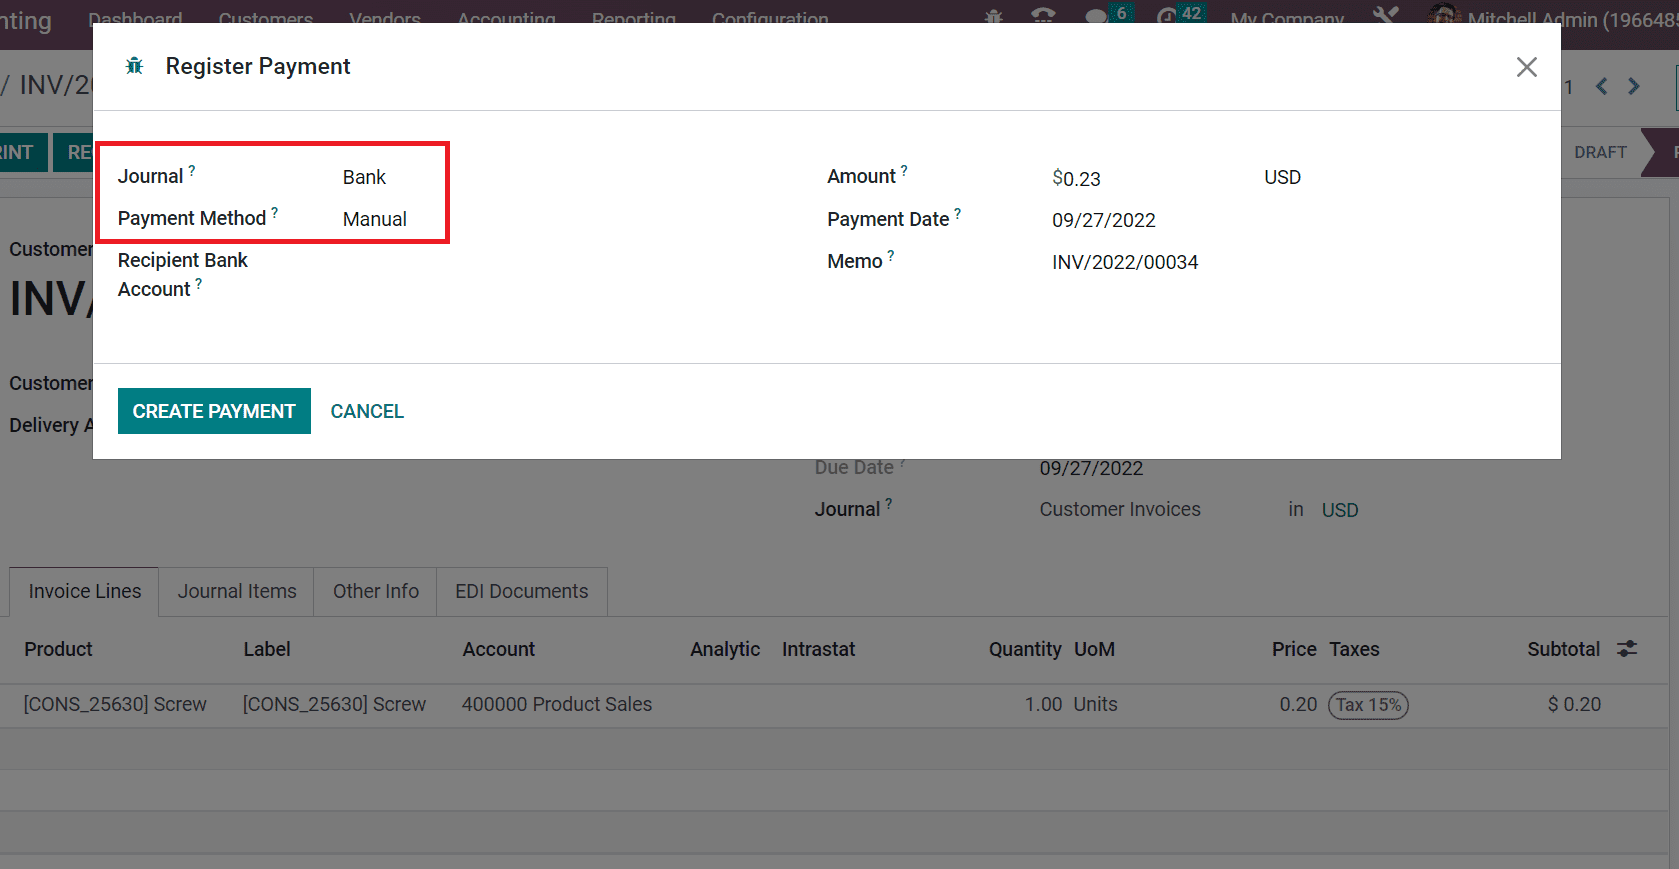Open the Vendors menu
The image size is (1679, 869).
385,19
